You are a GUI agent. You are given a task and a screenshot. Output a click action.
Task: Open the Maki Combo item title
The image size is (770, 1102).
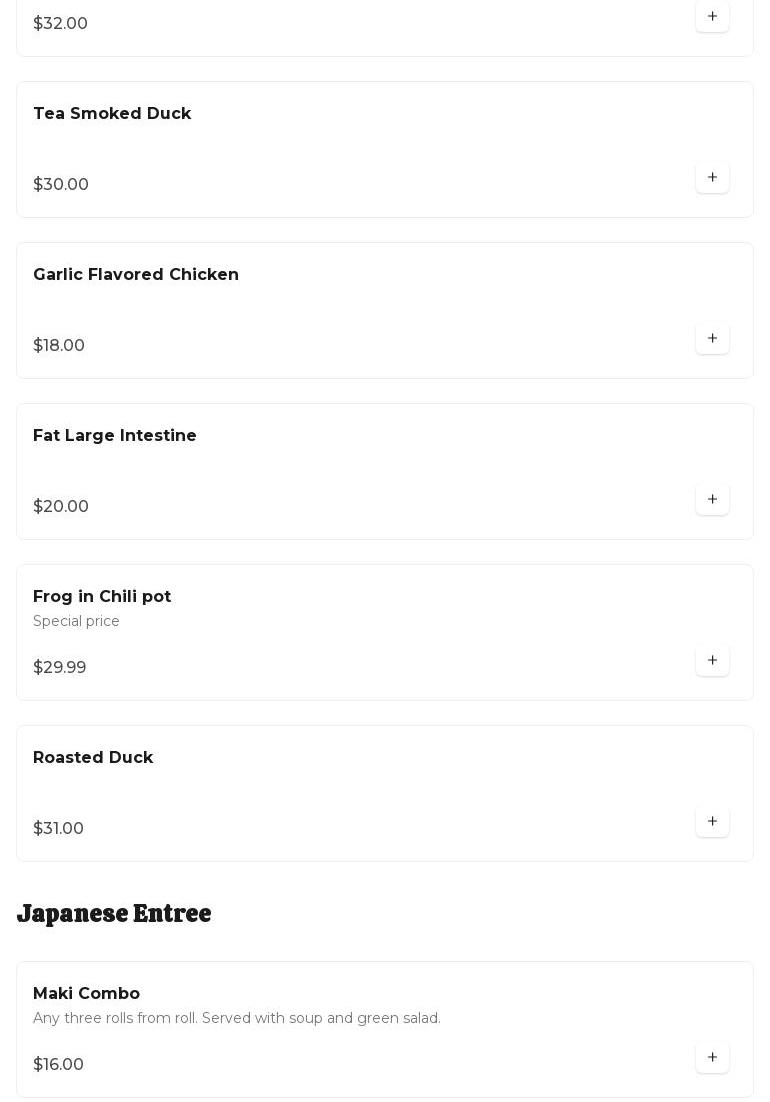86,994
